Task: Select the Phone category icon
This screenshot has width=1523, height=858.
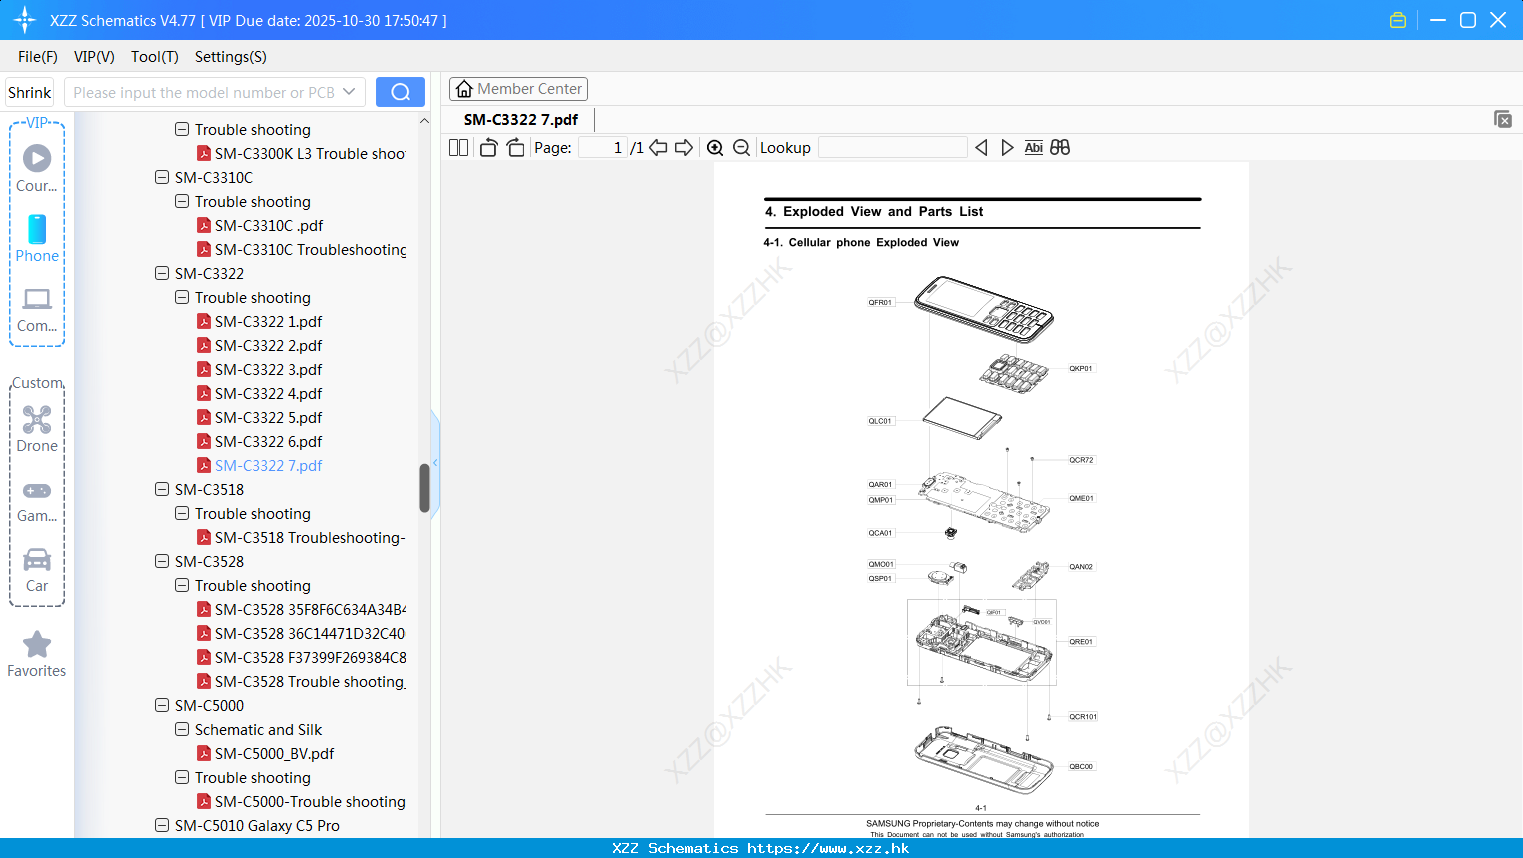Action: click(x=37, y=239)
